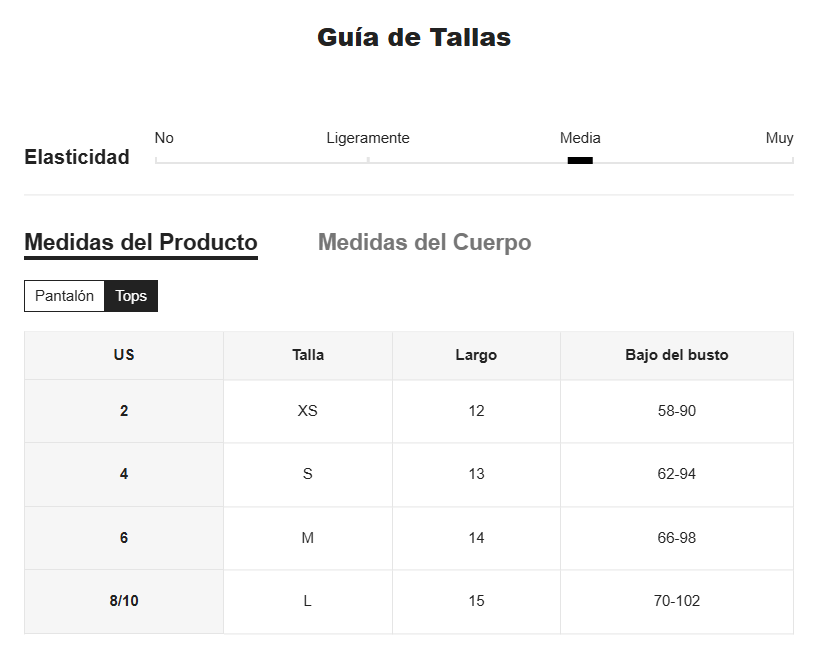Select the Medidas del Producto tab

click(x=141, y=242)
